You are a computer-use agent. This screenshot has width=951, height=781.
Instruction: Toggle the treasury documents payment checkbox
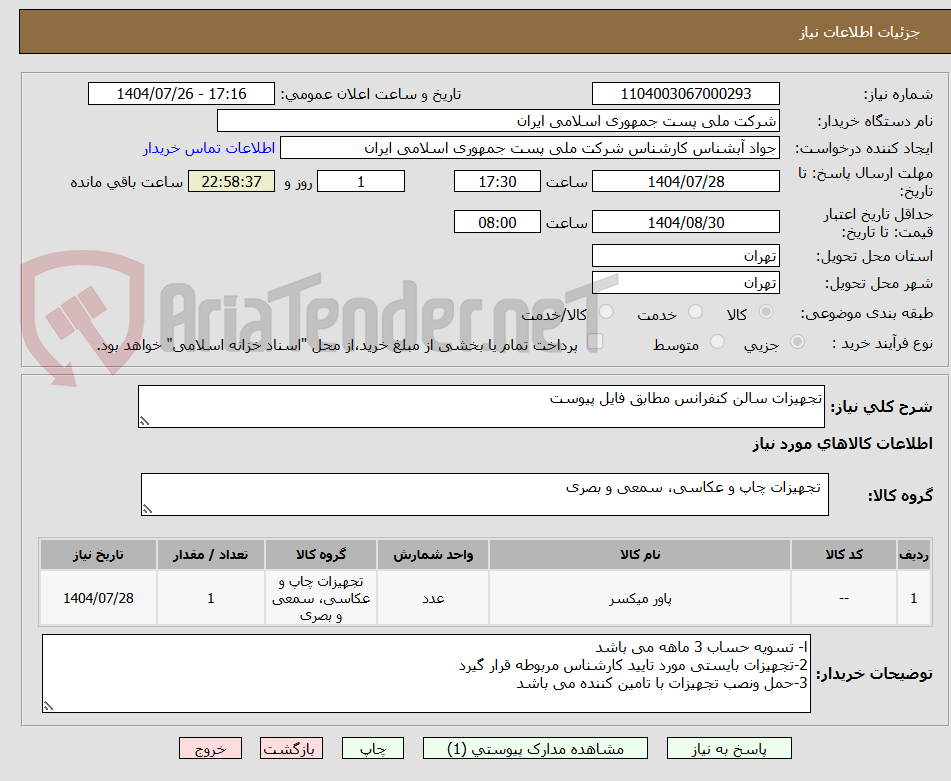pos(597,341)
